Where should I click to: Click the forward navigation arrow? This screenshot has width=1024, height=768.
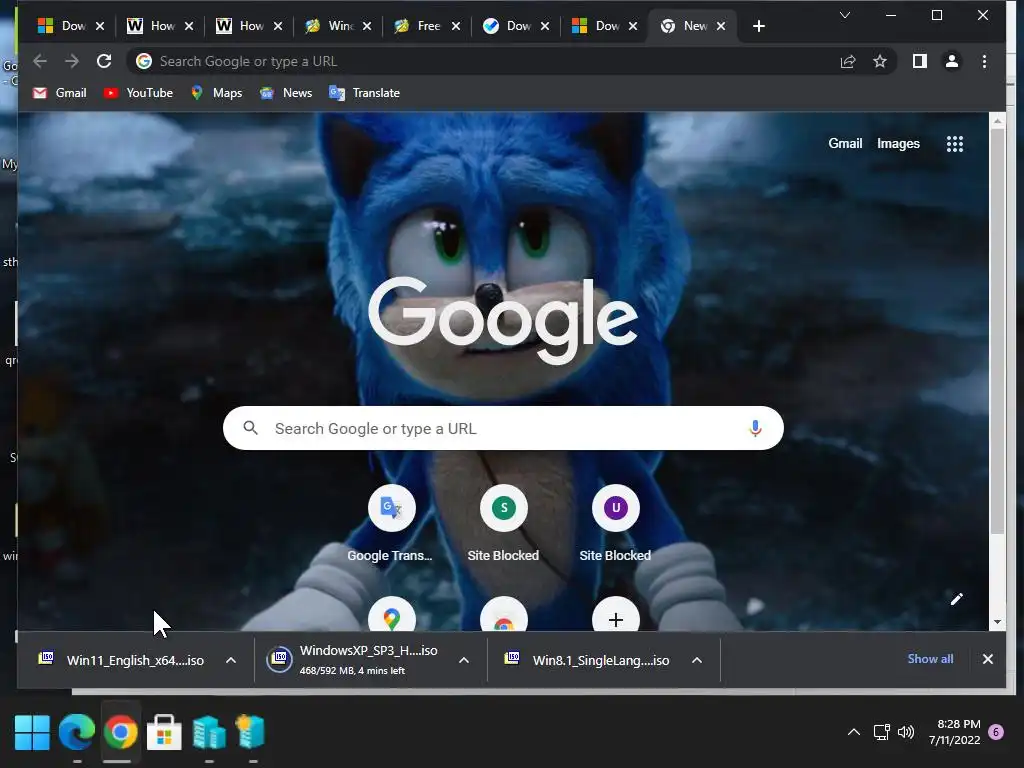(72, 61)
